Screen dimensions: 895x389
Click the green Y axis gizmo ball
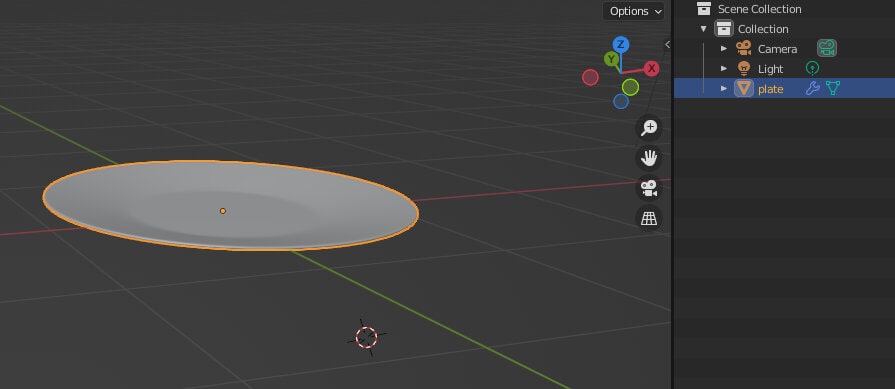pos(611,59)
